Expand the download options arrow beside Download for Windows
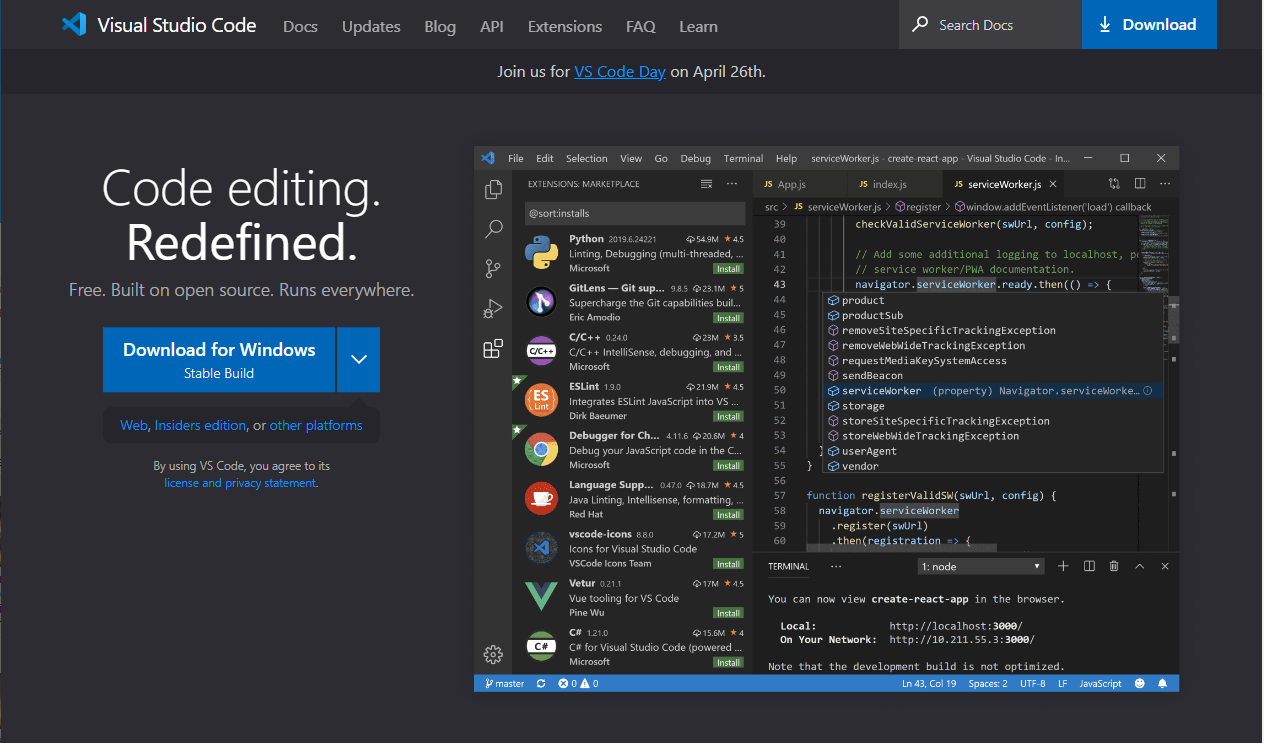Screen dimensions: 1264x743 359,359
